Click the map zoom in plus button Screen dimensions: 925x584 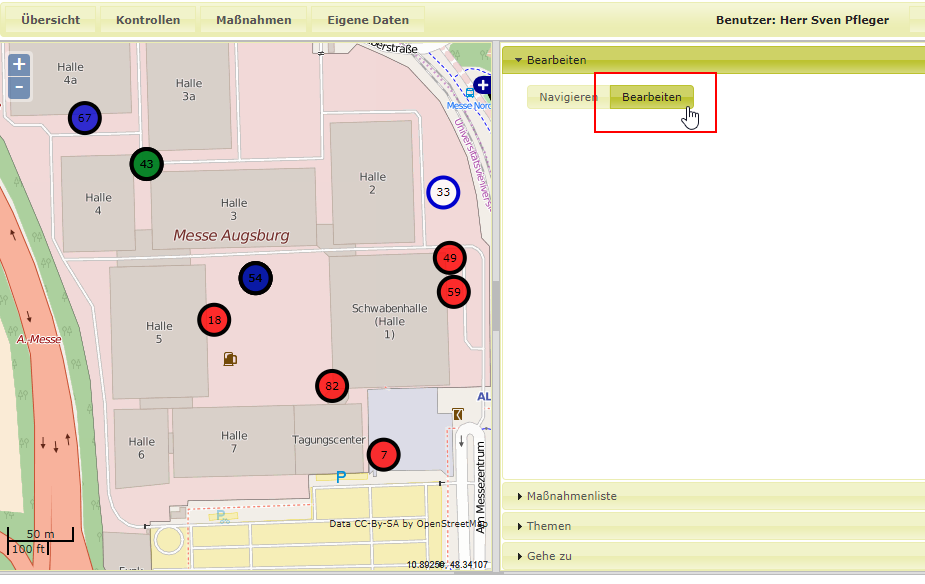click(19, 65)
